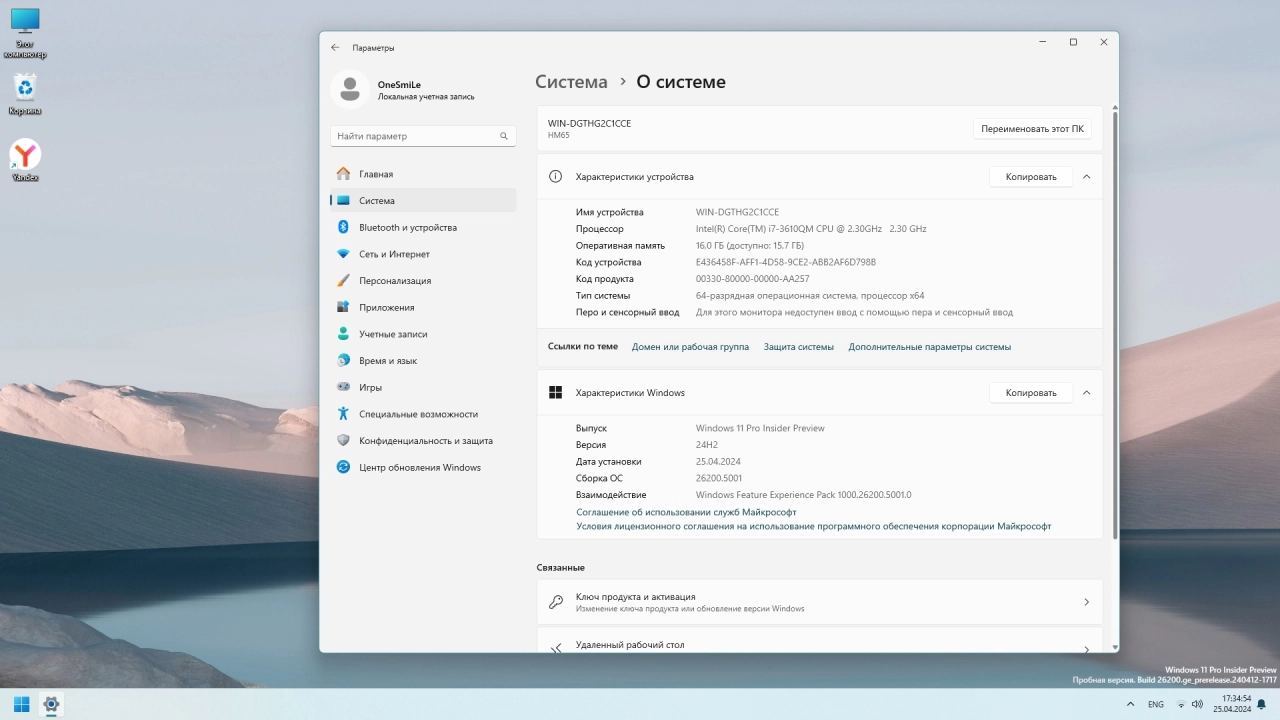
Task: Click the search magnifier icon
Action: coord(504,136)
